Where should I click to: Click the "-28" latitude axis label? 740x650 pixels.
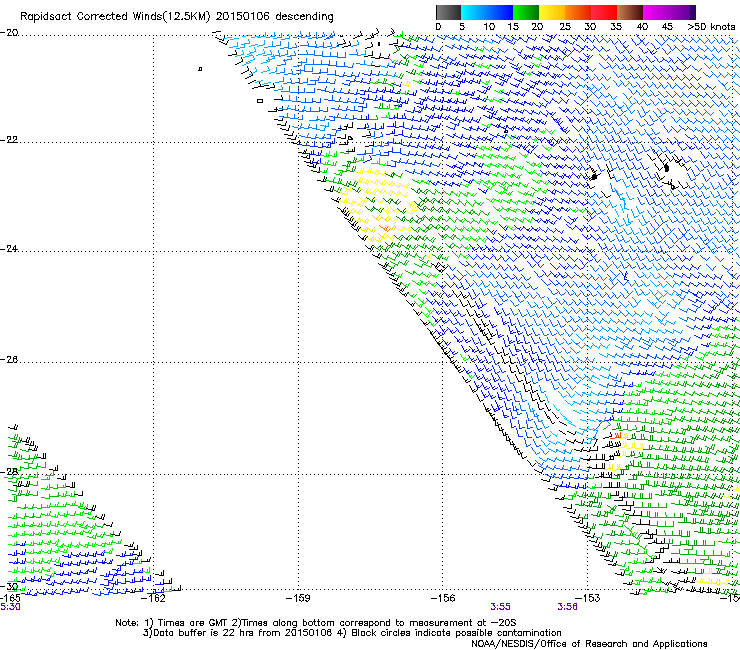click(x=9, y=472)
